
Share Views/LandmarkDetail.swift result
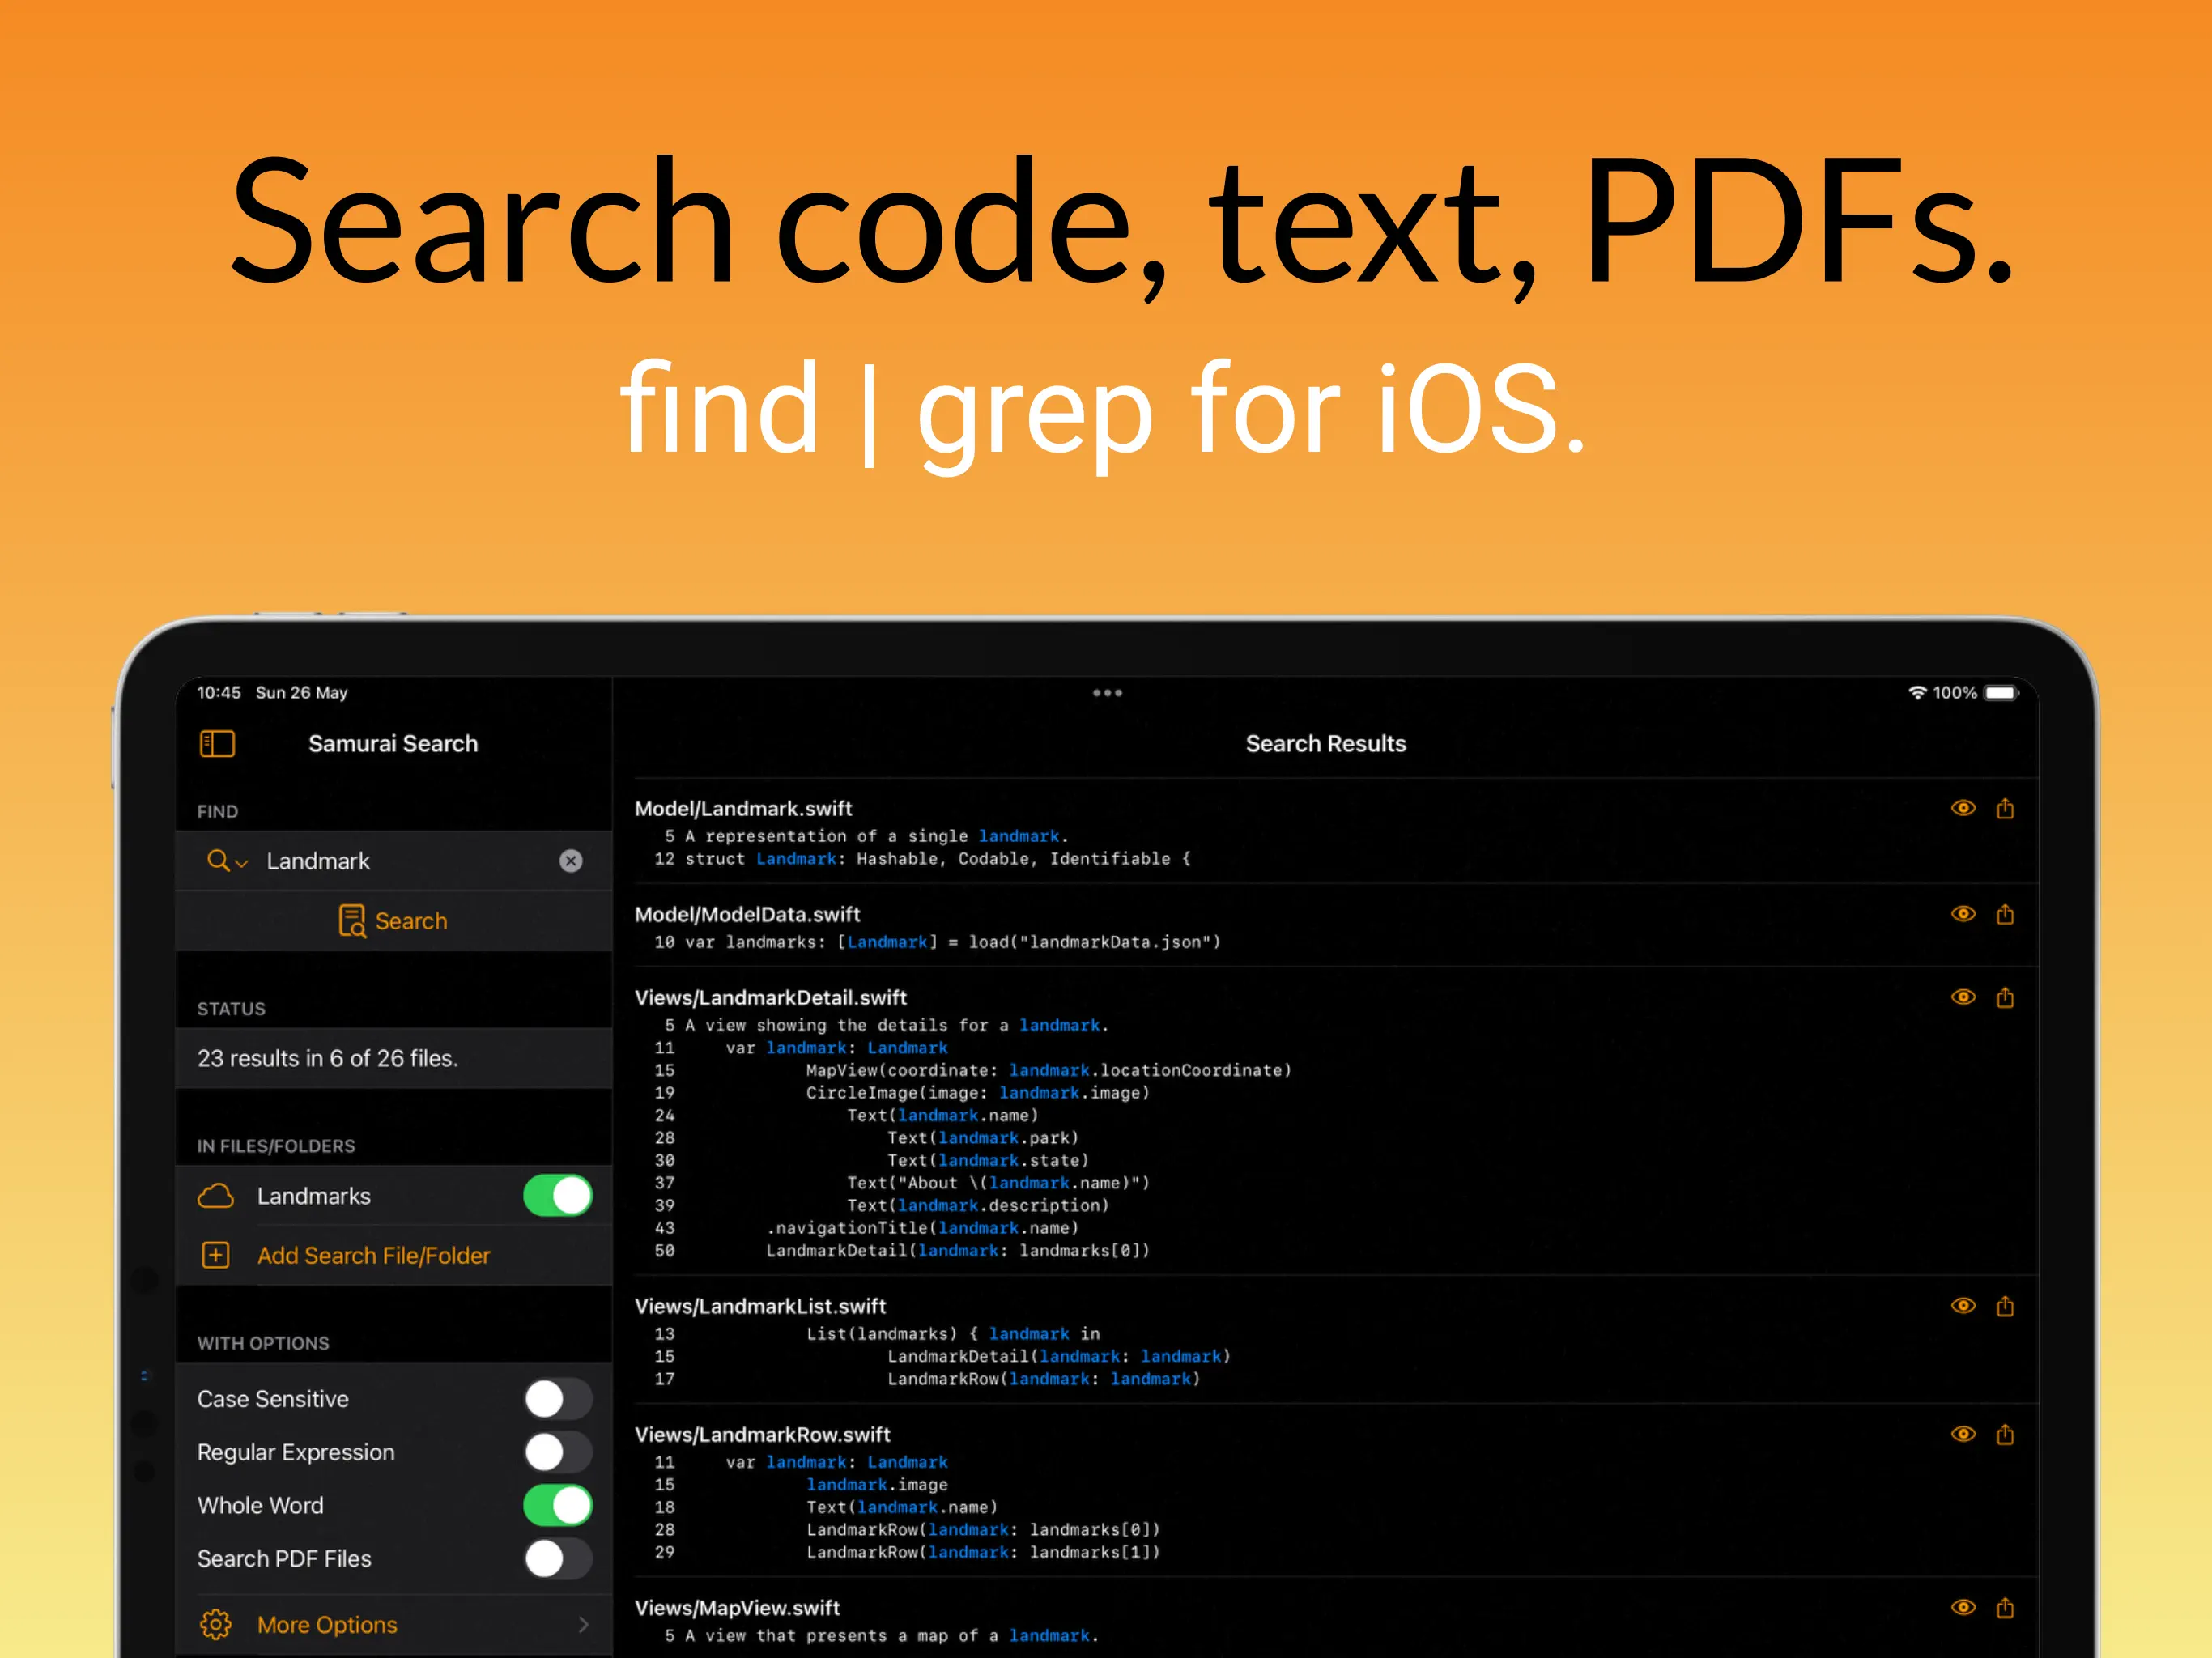pos(2005,997)
